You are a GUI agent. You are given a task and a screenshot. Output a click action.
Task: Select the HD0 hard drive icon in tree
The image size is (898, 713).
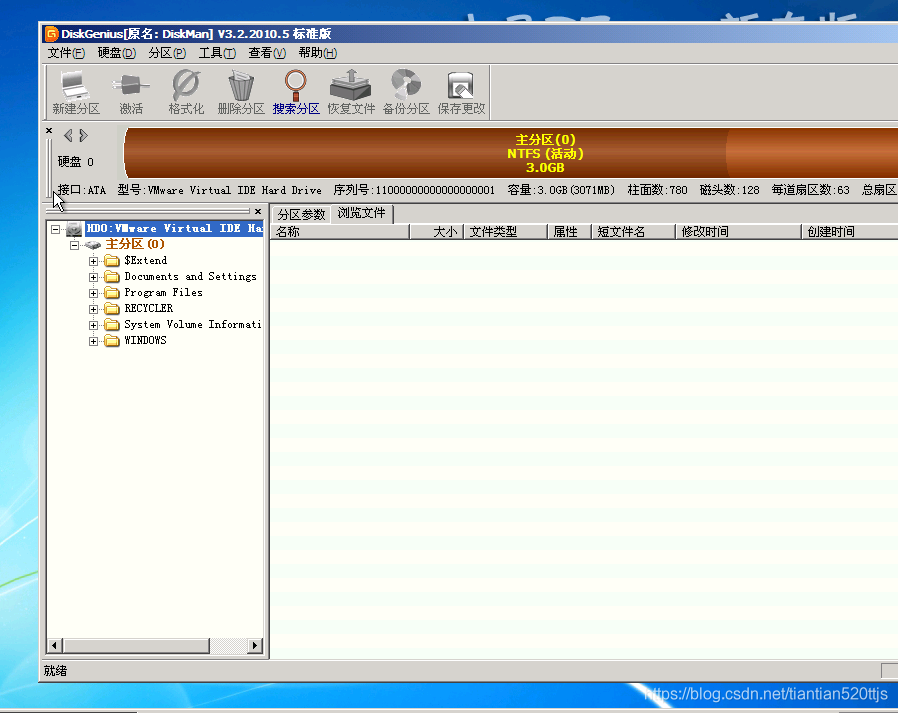click(74, 229)
